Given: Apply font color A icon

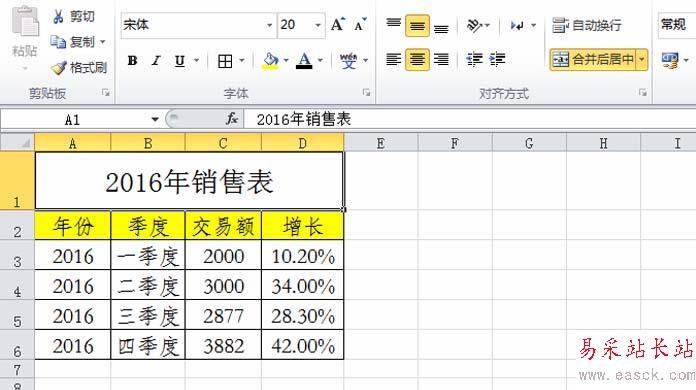Looking at the screenshot, I should 304,61.
